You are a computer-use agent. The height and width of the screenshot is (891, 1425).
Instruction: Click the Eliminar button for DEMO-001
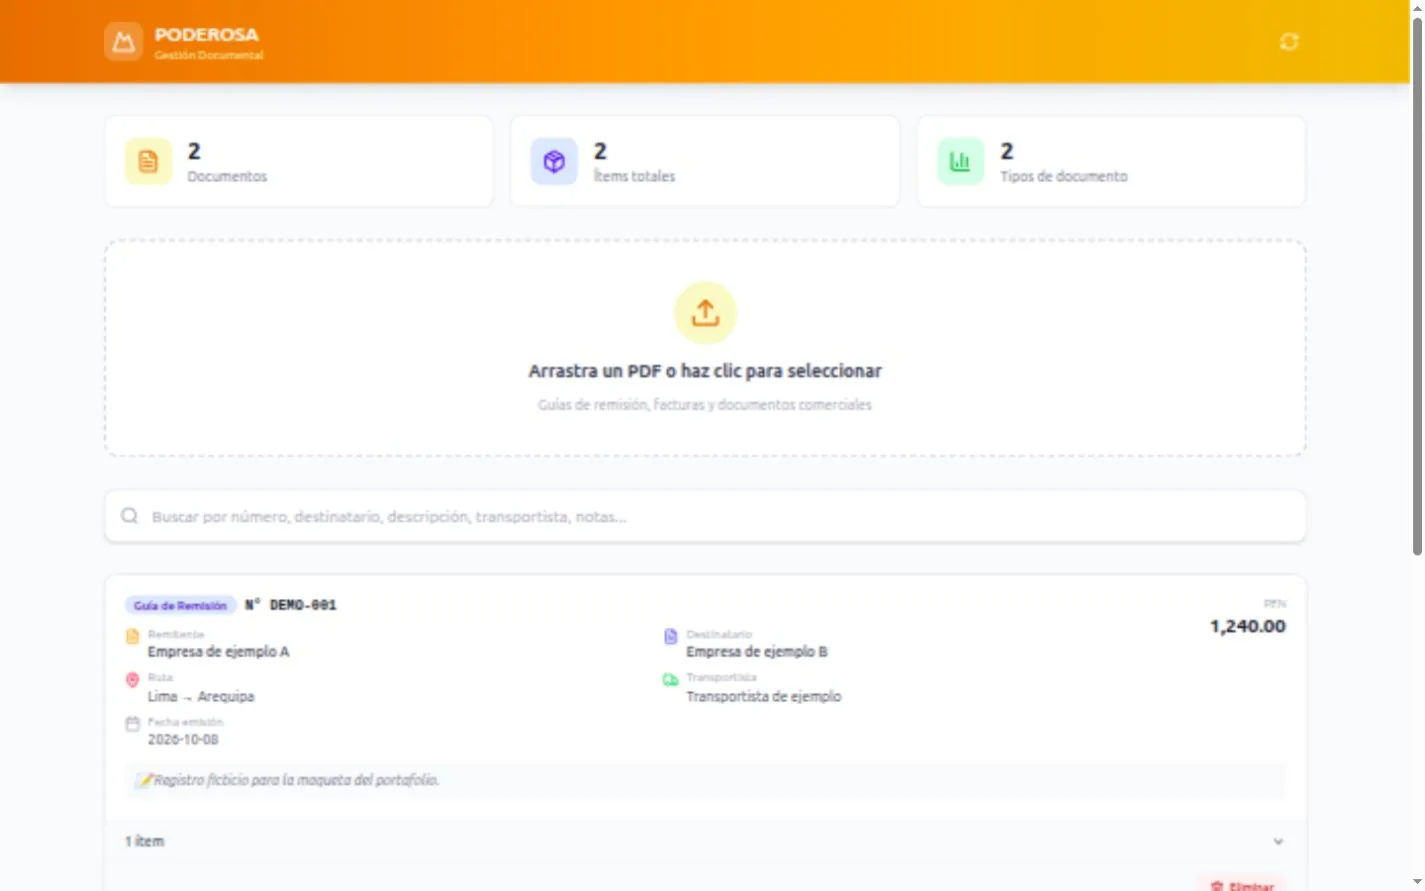1243,885
